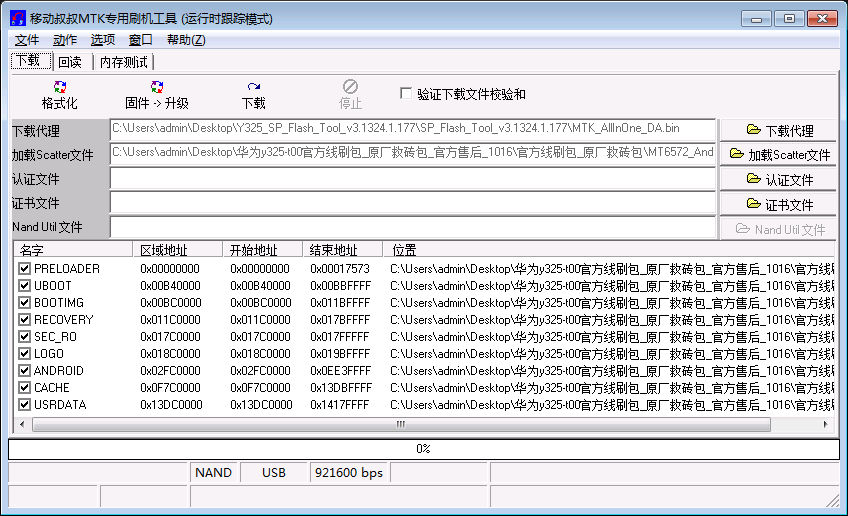Click the Begin Address (开始地址) column header
Screen dimensions: 848x516
tap(262, 250)
